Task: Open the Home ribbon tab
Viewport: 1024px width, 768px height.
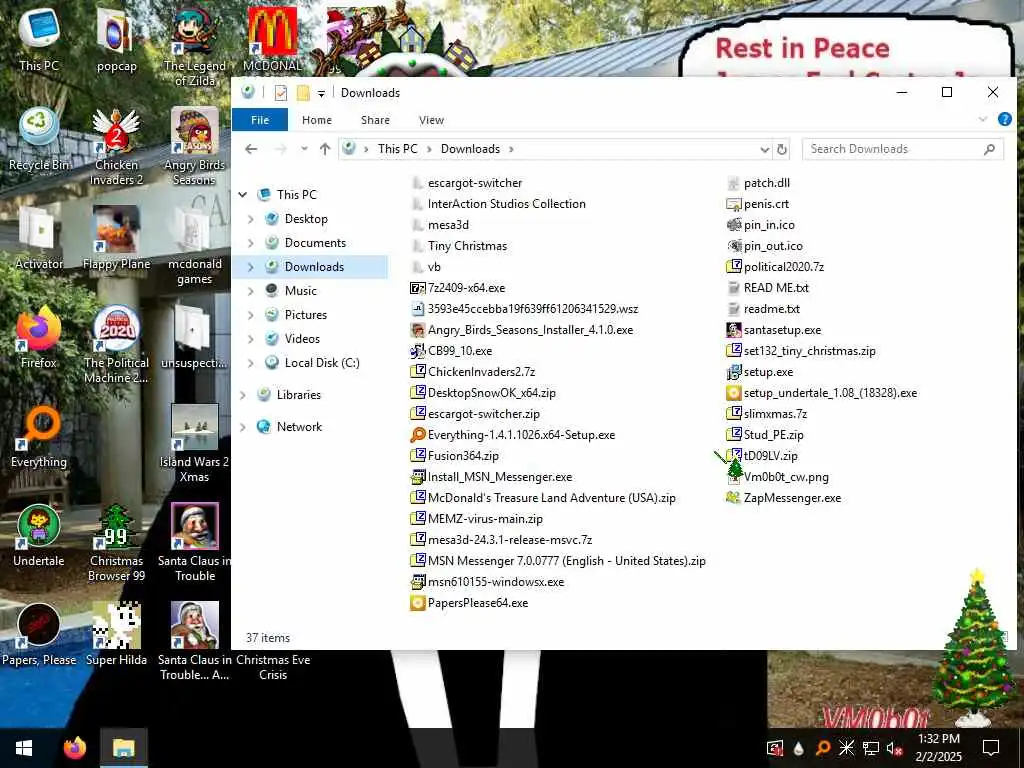Action: 317,120
